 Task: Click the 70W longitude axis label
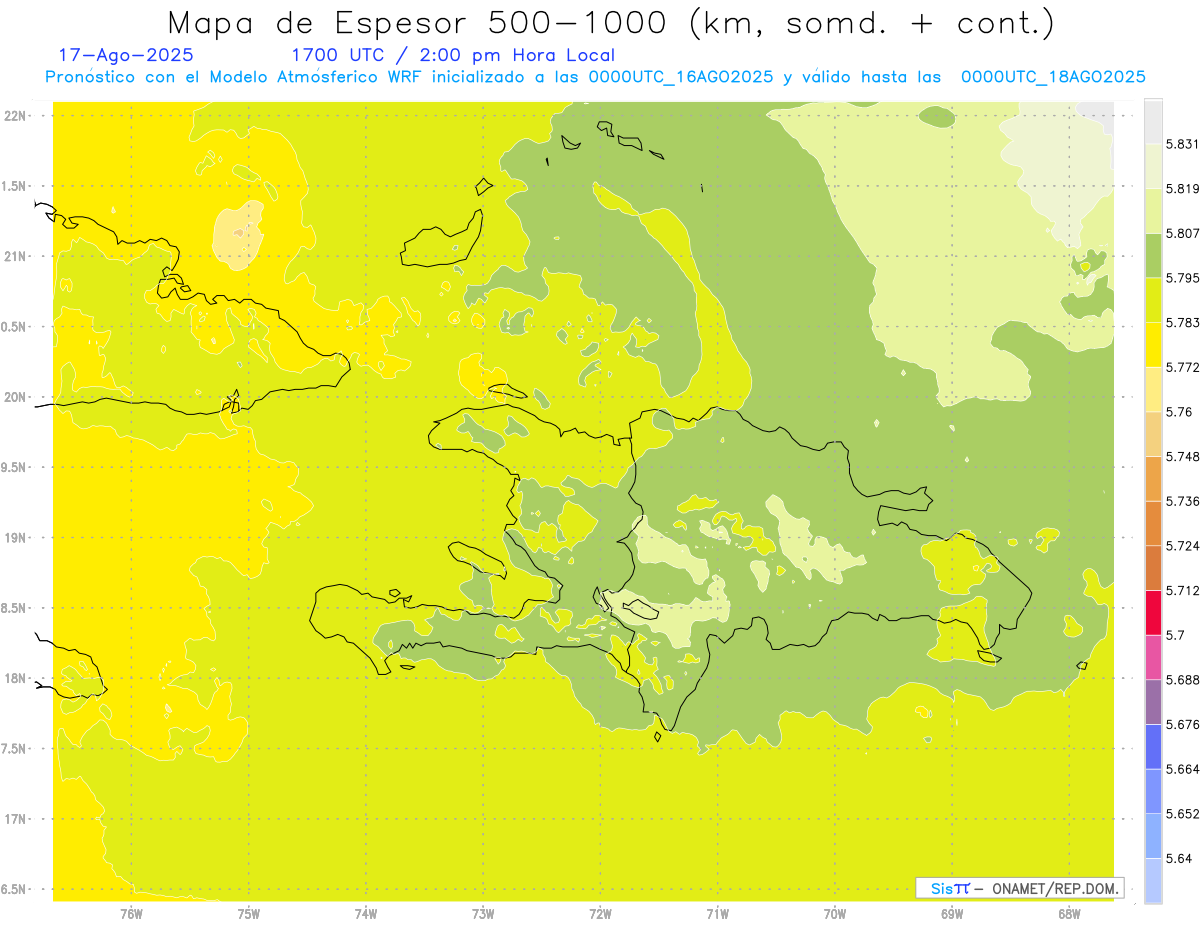click(834, 913)
